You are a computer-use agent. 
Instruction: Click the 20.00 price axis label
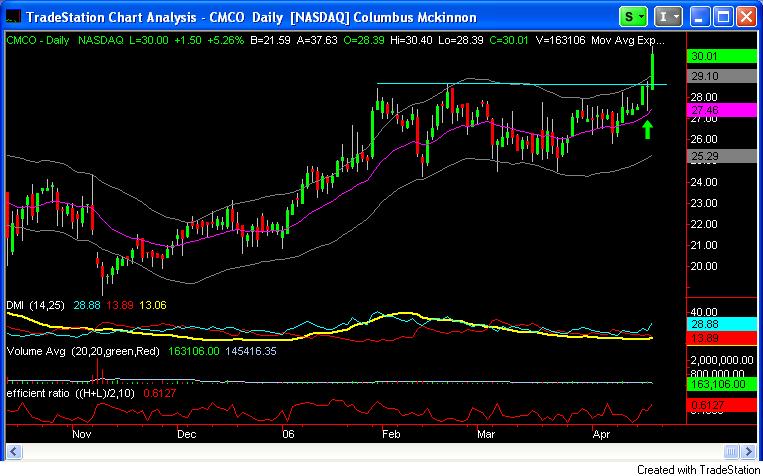[704, 266]
